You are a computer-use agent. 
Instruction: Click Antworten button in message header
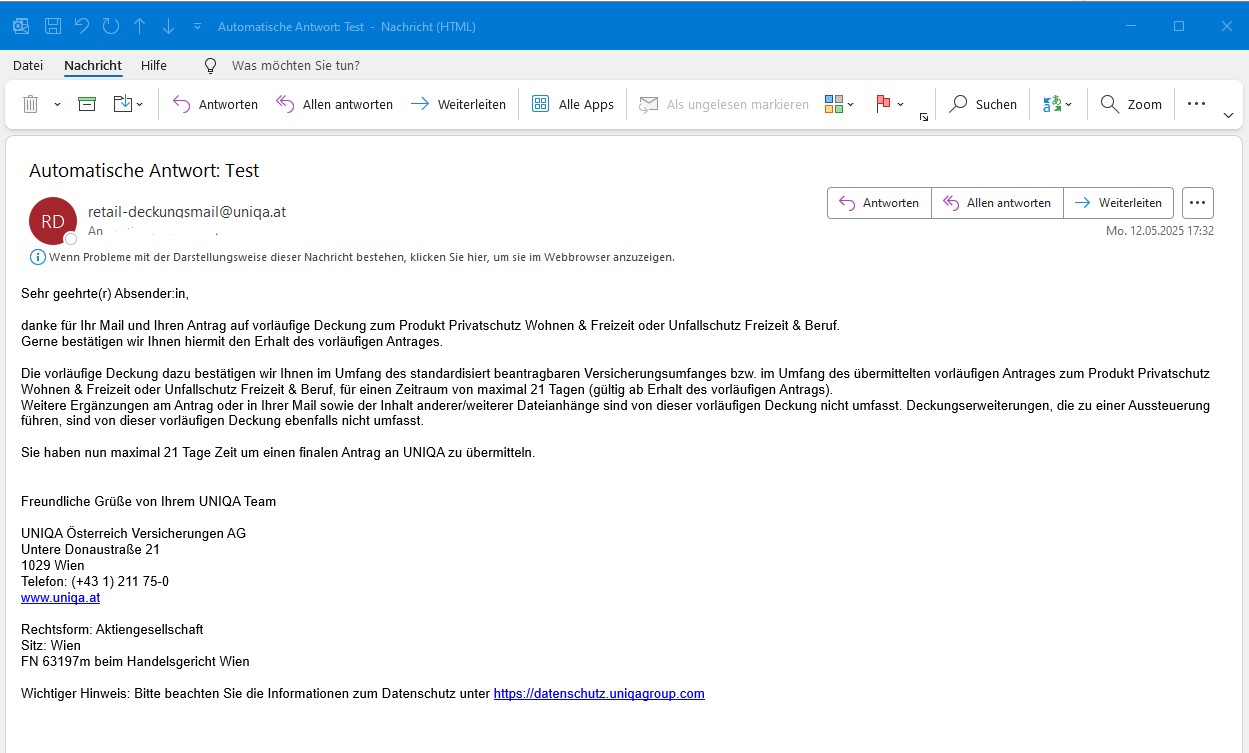pyautogui.click(x=879, y=202)
